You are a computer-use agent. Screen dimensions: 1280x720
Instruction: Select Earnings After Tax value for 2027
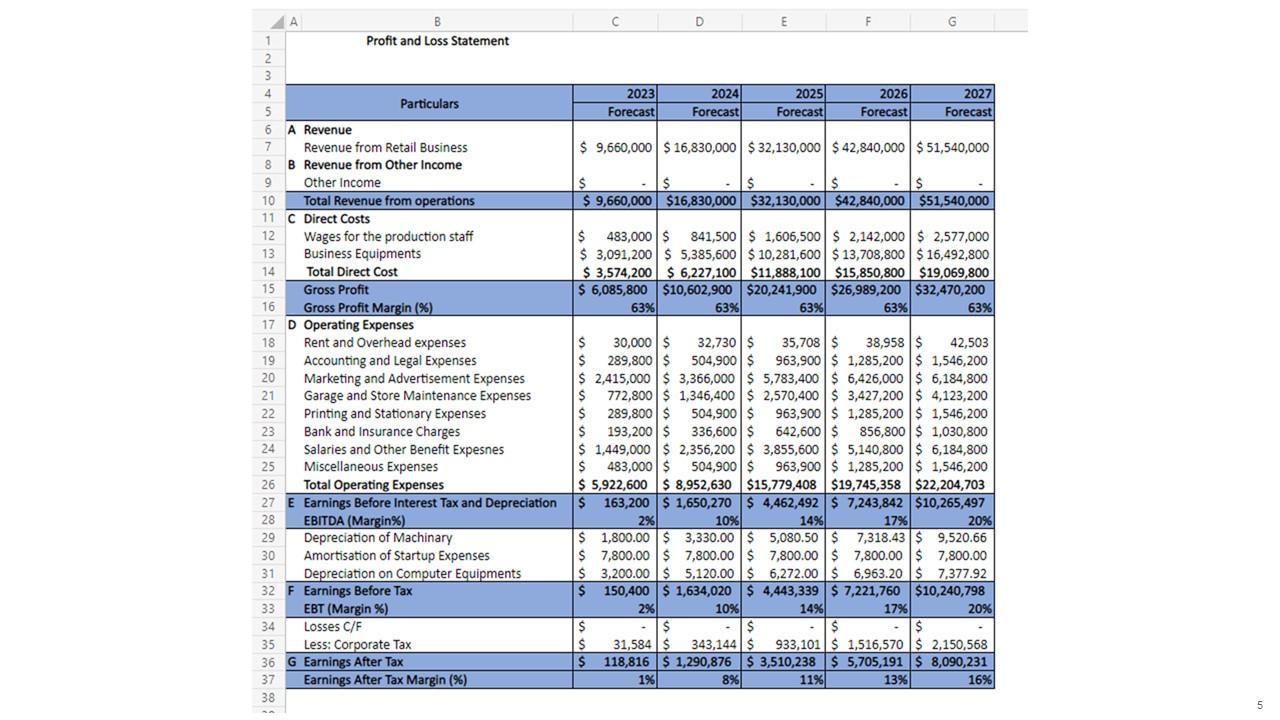click(x=951, y=662)
